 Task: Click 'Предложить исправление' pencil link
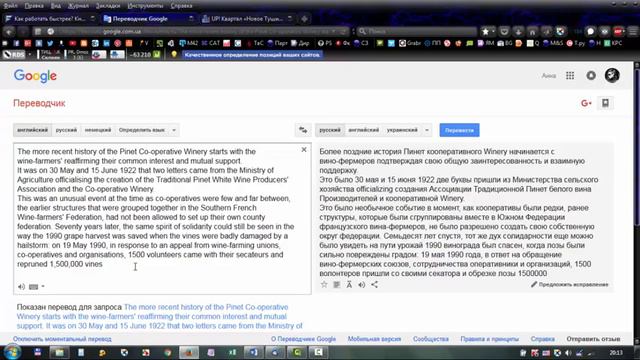(x=570, y=284)
